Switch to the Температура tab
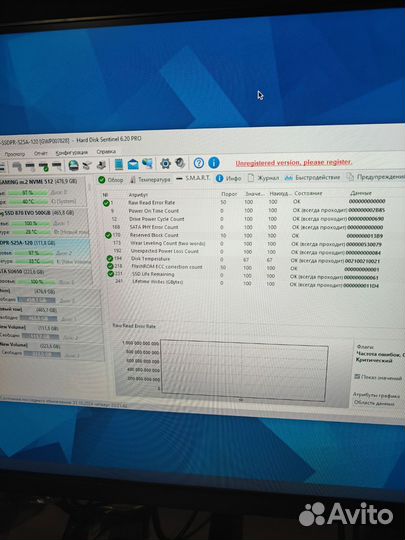This screenshot has width=405, height=540. tap(150, 179)
